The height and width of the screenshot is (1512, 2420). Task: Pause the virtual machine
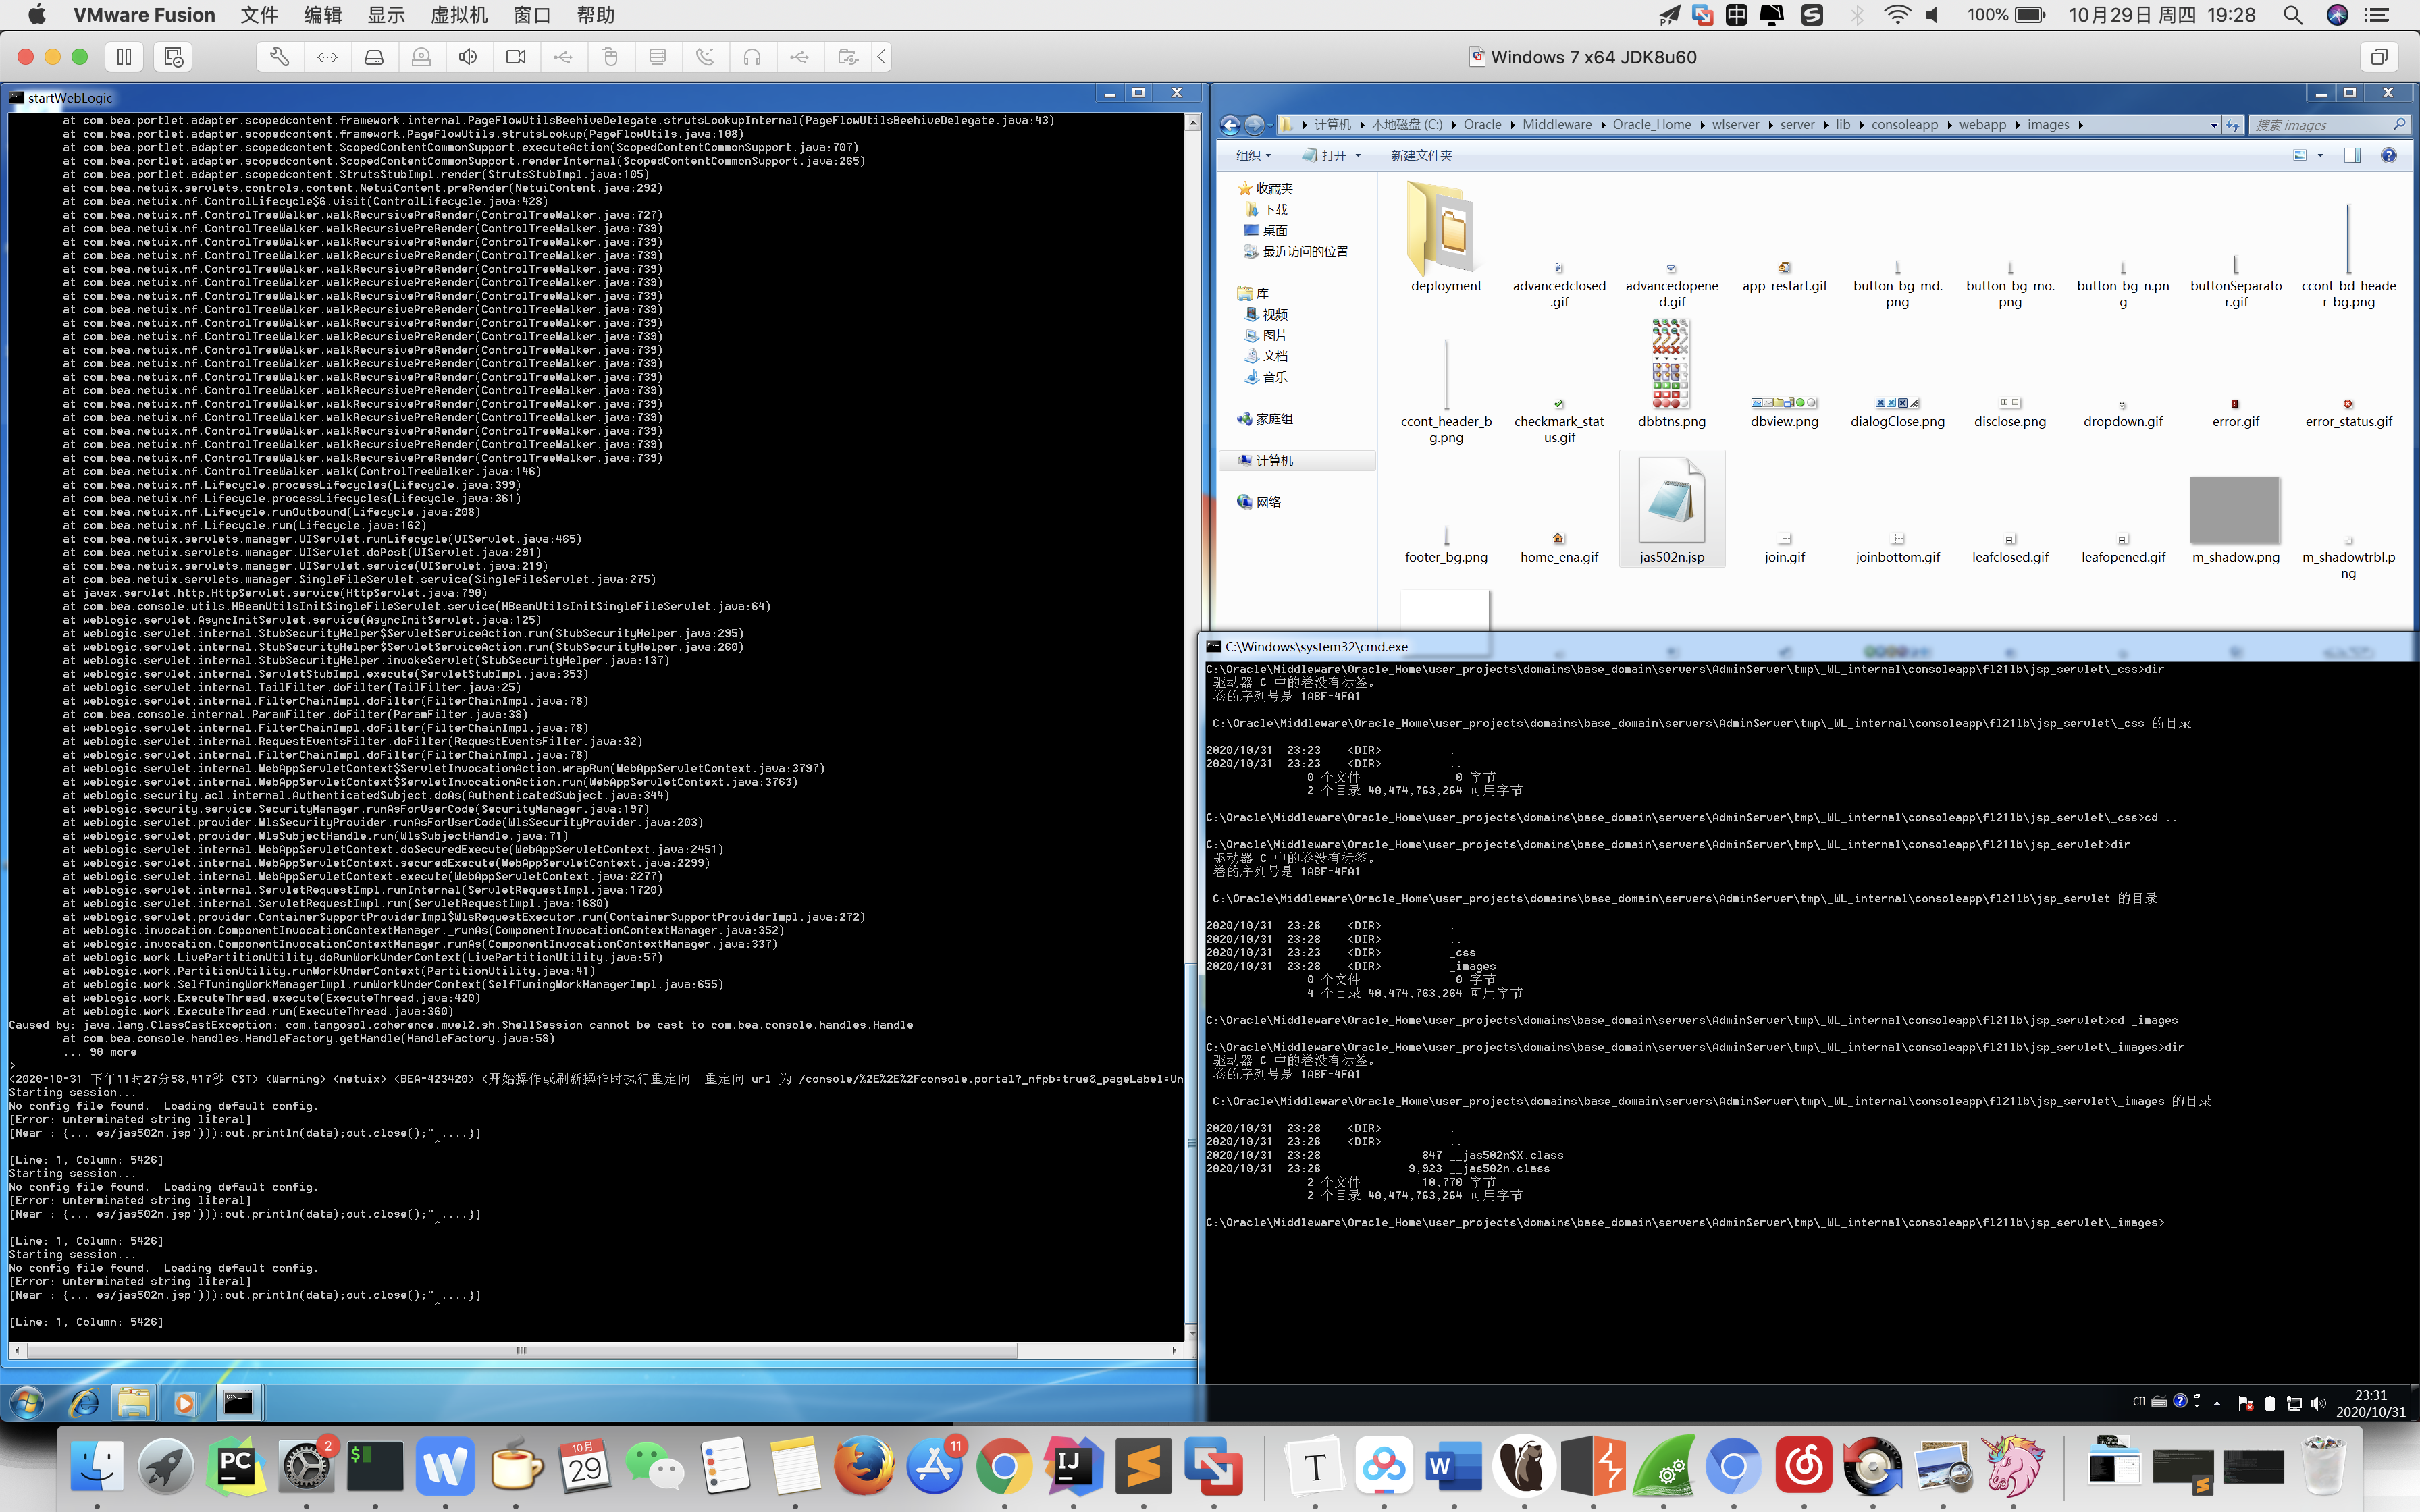(x=124, y=57)
